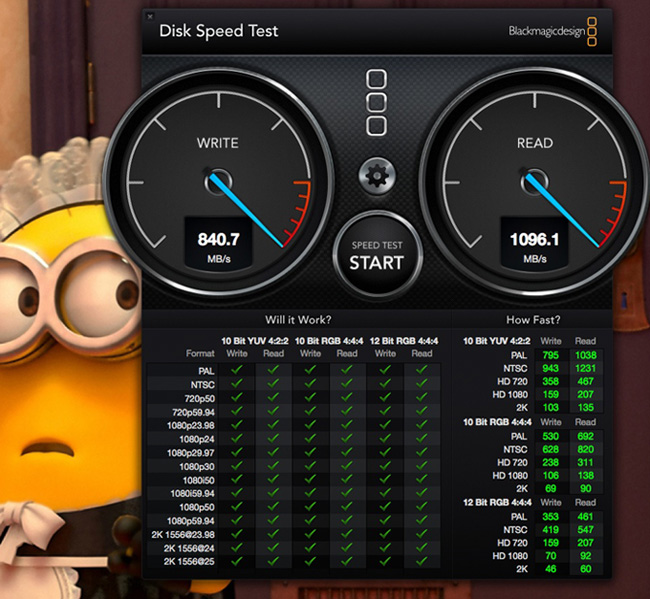This screenshot has height=599, width=650.
Task: Click the 1080p23.98 format row label
Action: pyautogui.click(x=191, y=426)
